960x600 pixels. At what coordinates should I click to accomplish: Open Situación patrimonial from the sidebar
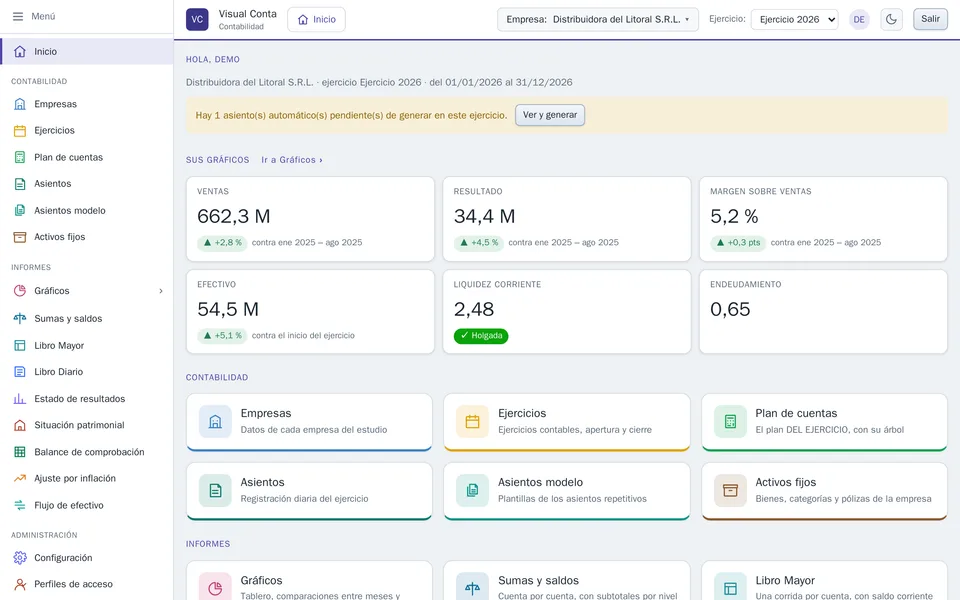87,425
